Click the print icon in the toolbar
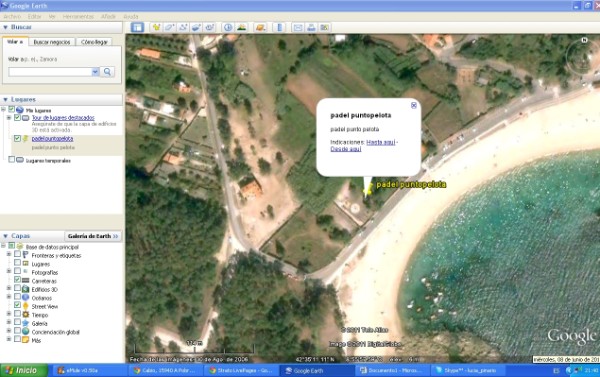600x377 pixels. [311, 27]
